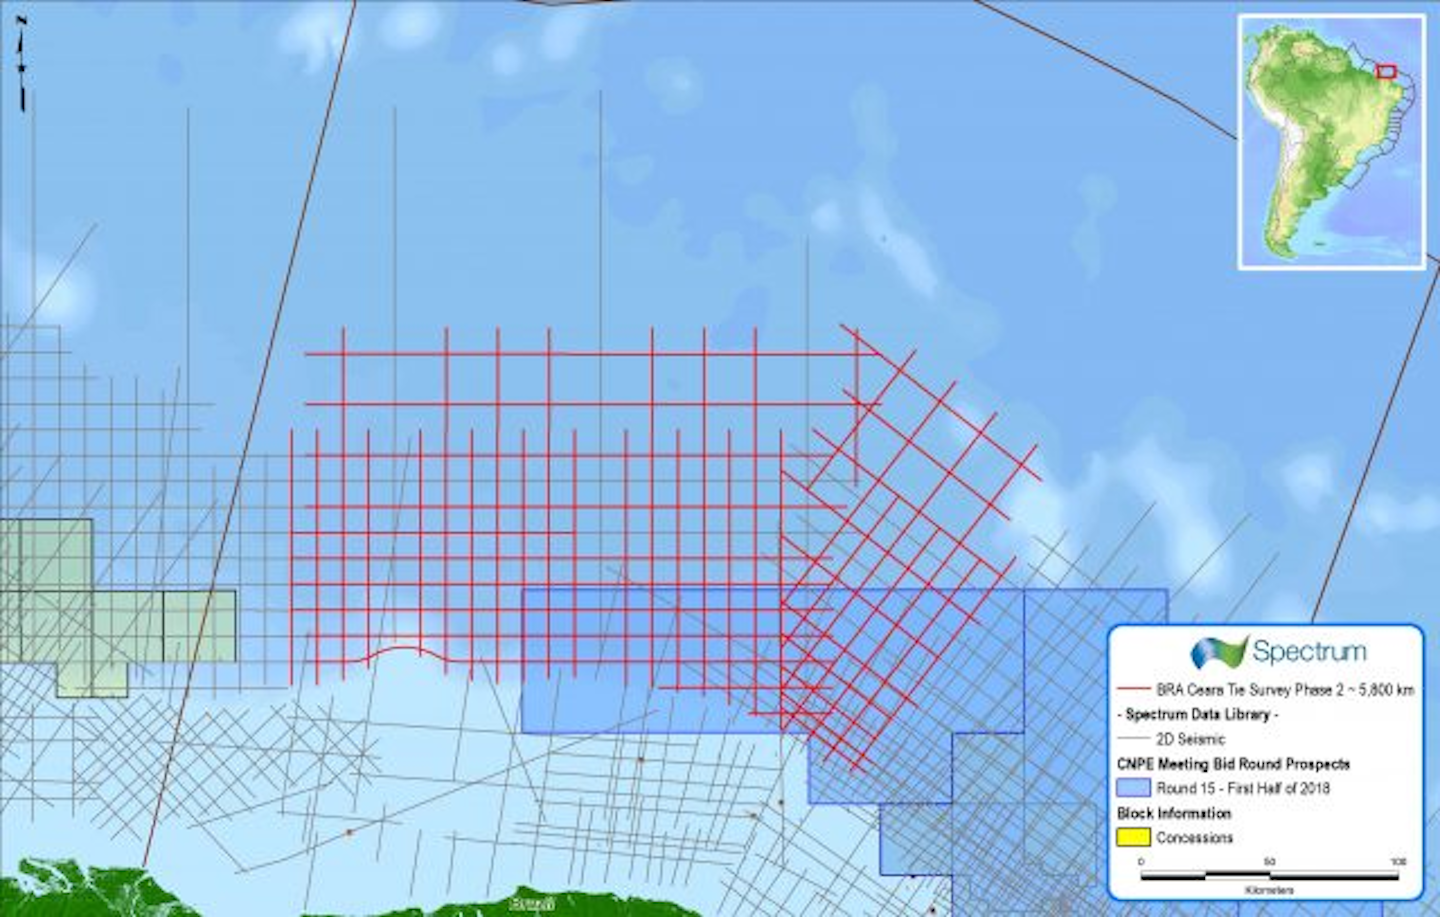The width and height of the screenshot is (1440, 917).
Task: Click the red BRA Ceara Tie Survey line symbol
Action: pos(1135,688)
